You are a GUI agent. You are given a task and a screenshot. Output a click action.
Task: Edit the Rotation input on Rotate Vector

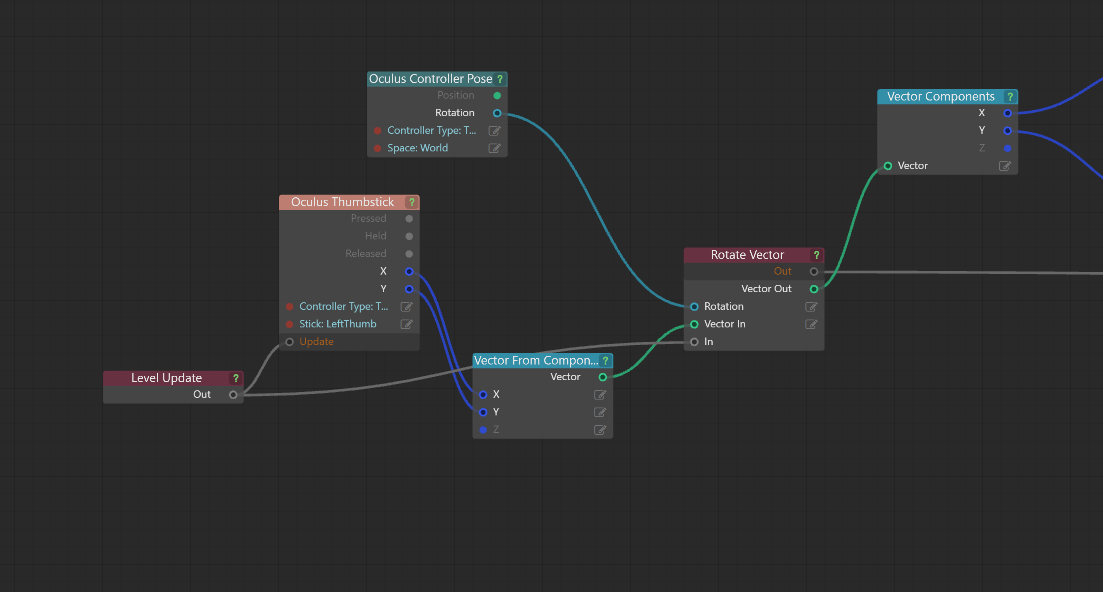[811, 306]
